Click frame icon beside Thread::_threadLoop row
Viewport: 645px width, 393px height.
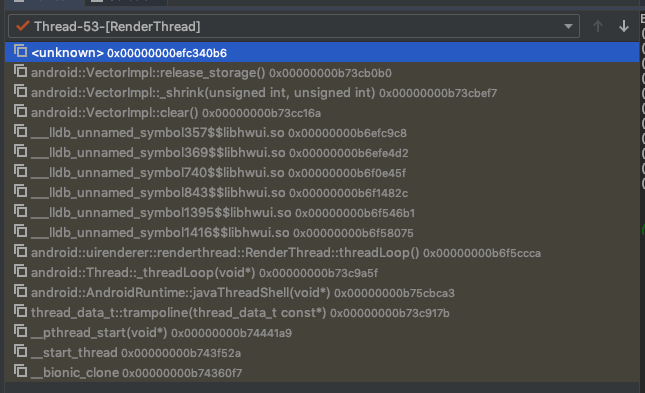click(20, 271)
